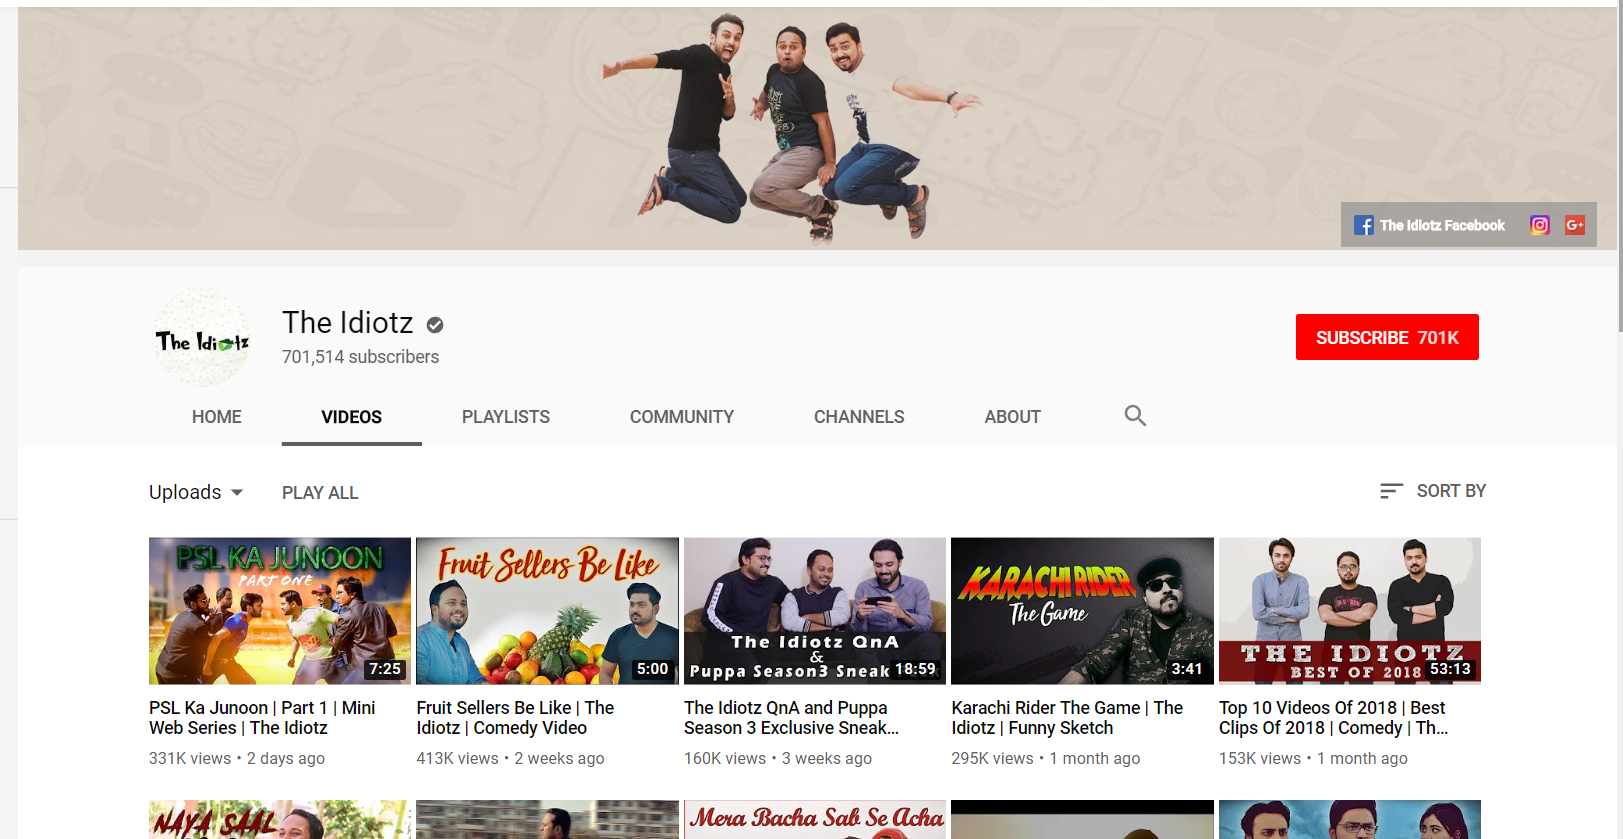
Task: Play the Idiotz QnA video thumbnail
Action: coord(815,611)
